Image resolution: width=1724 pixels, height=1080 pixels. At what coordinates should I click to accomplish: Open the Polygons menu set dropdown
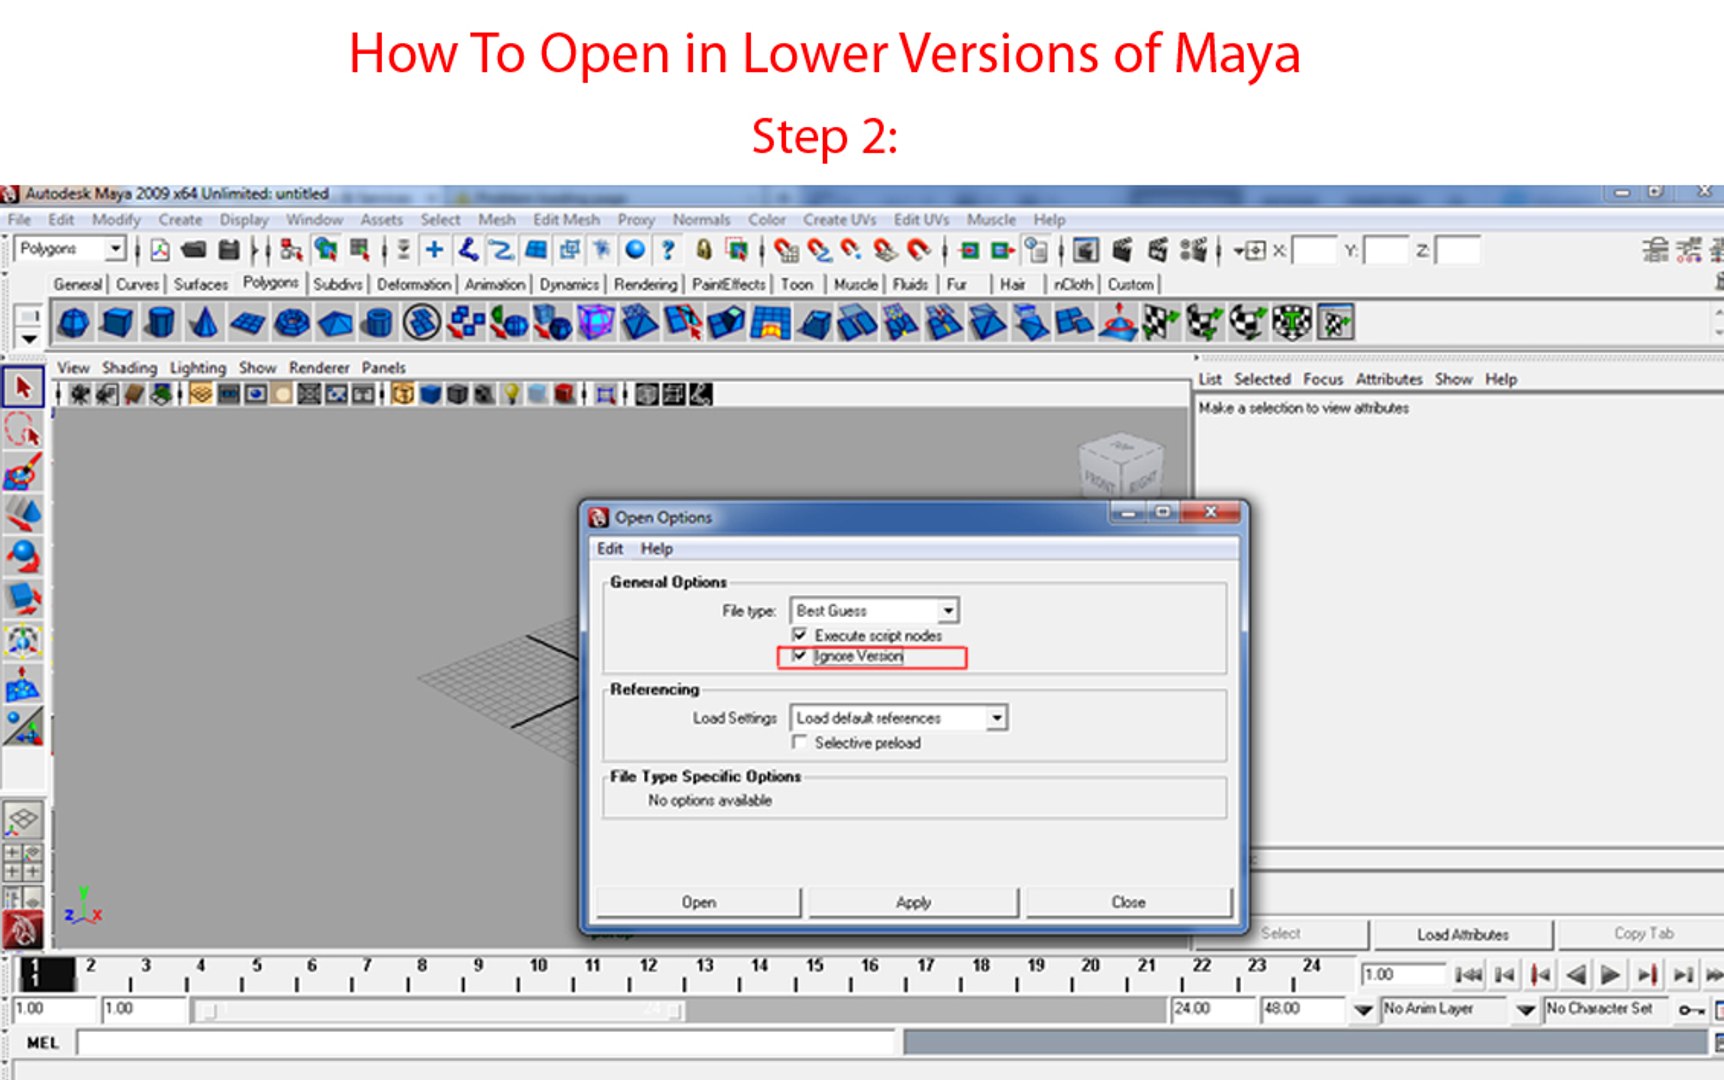[x=70, y=249]
